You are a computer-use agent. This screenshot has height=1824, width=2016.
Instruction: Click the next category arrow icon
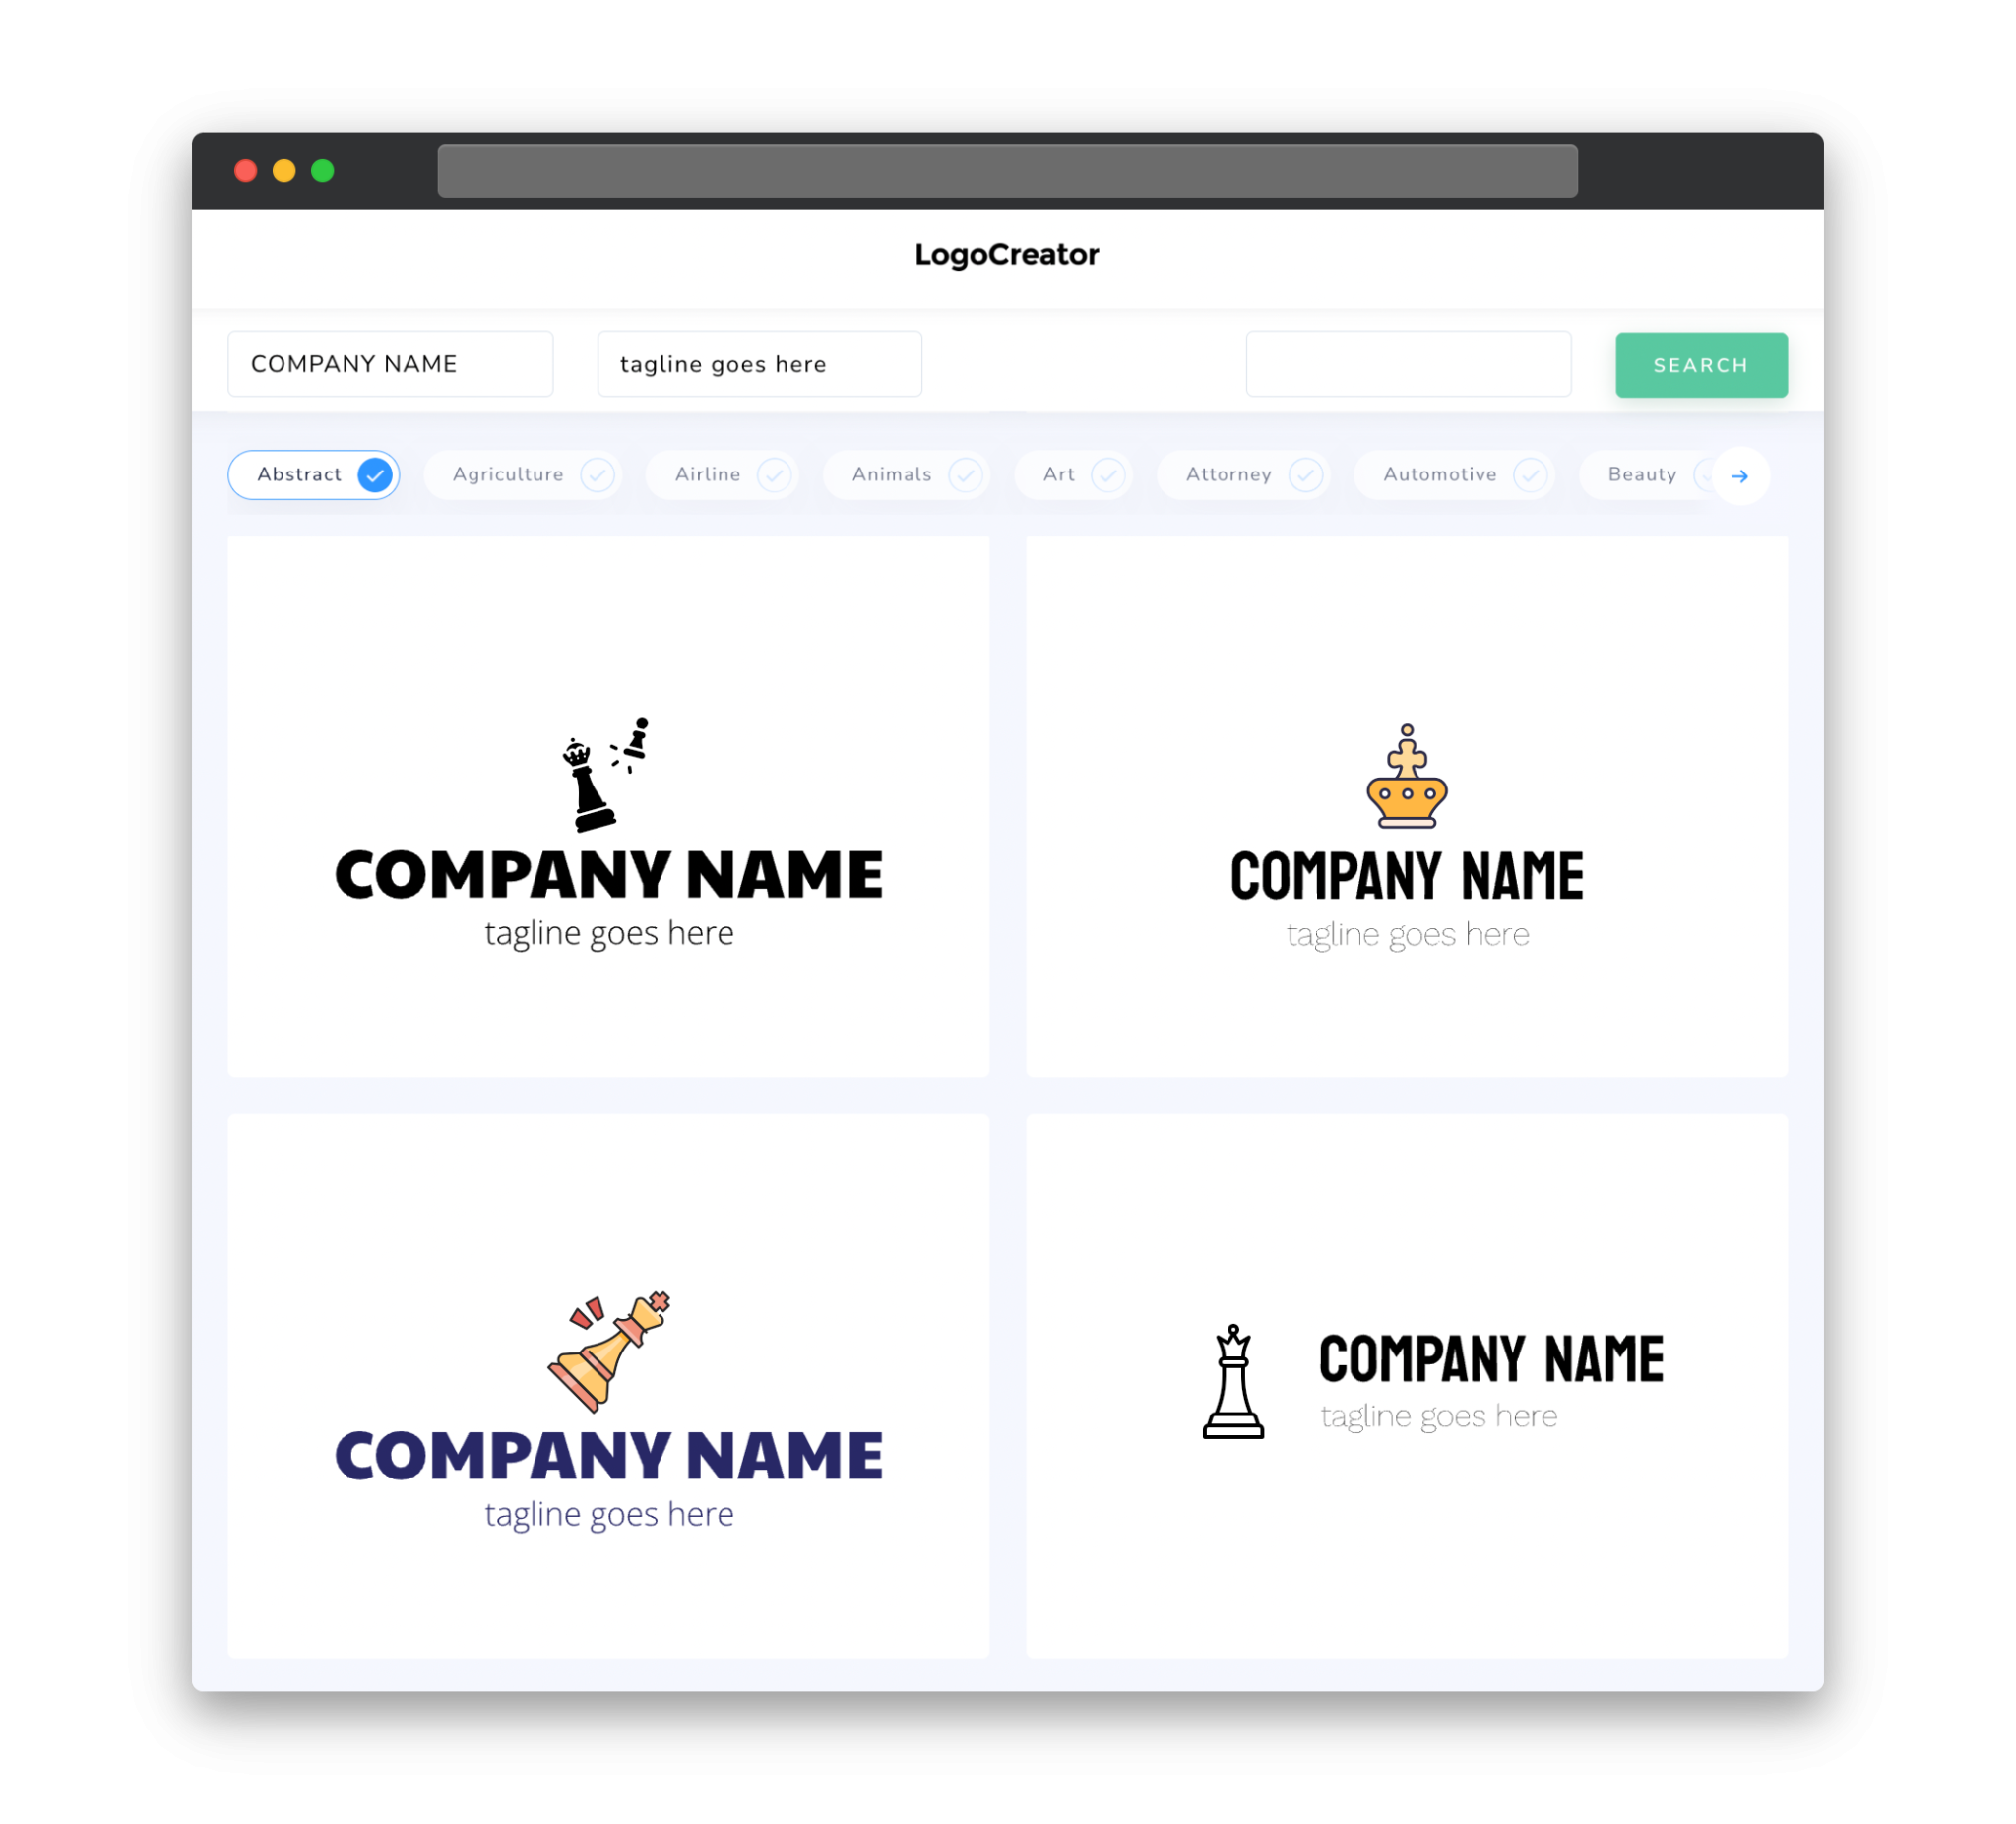click(1738, 474)
